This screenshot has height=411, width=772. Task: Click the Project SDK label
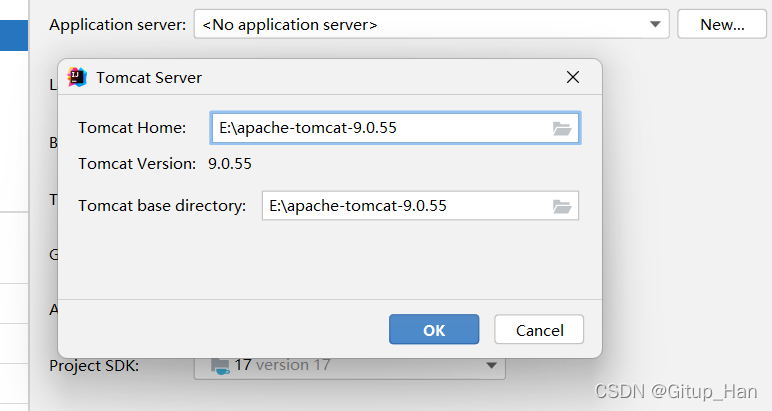[94, 366]
